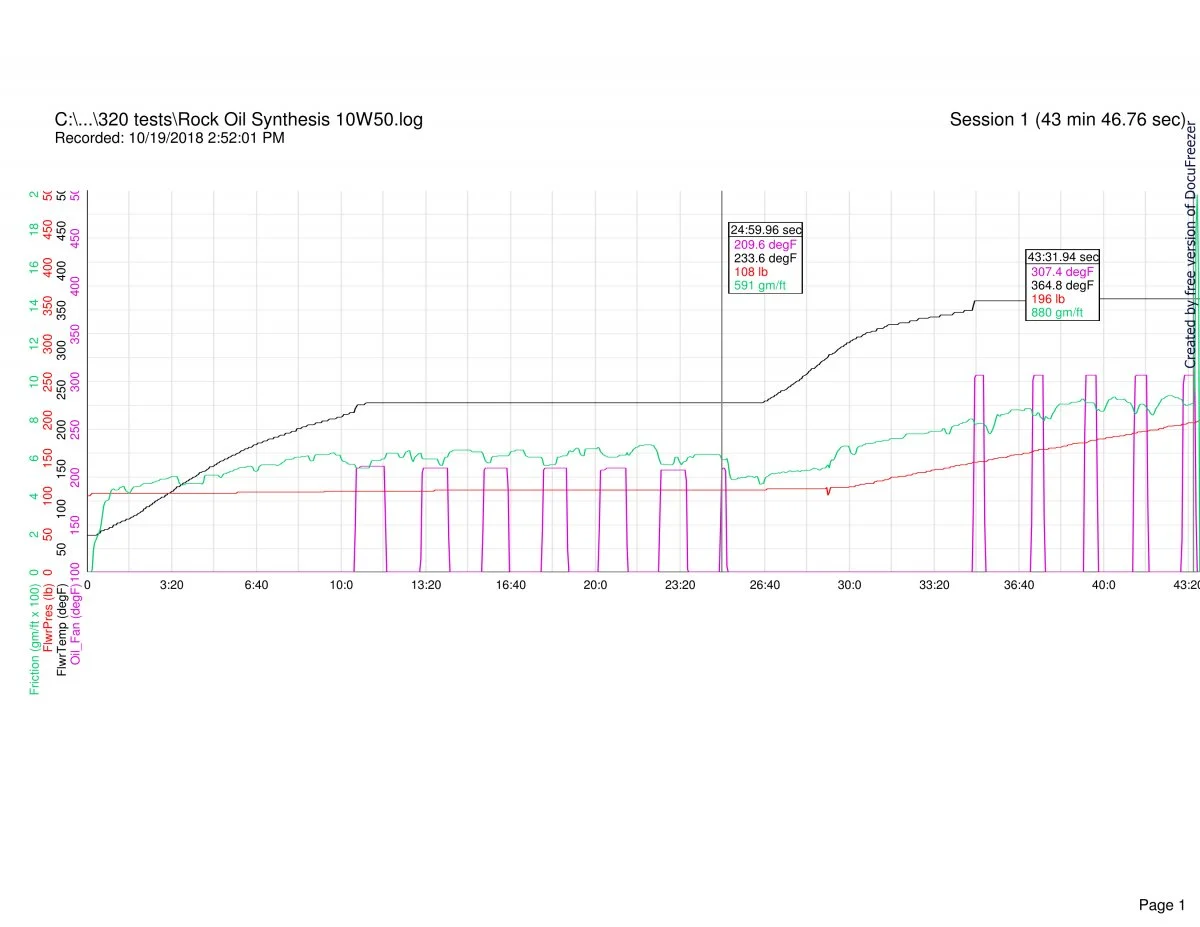Image resolution: width=1200 pixels, height=927 pixels.
Task: Select the Recorded 10/19/2018 timestamp line
Action: coord(169,138)
